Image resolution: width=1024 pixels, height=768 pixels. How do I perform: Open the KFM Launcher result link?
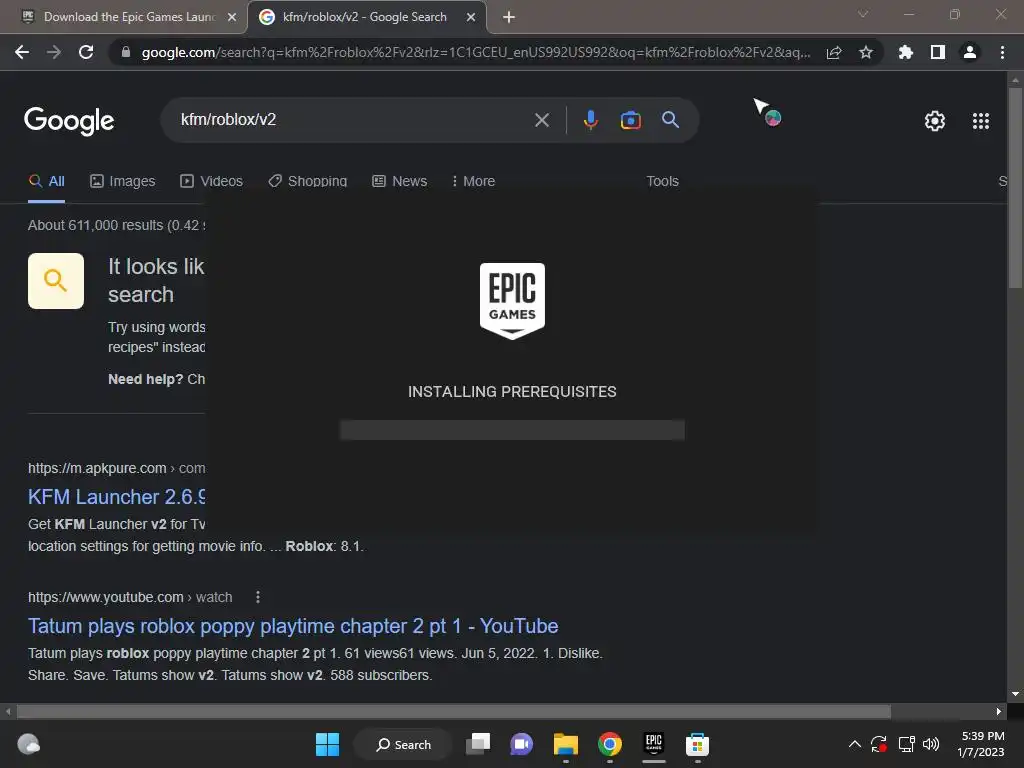pyautogui.click(x=116, y=497)
